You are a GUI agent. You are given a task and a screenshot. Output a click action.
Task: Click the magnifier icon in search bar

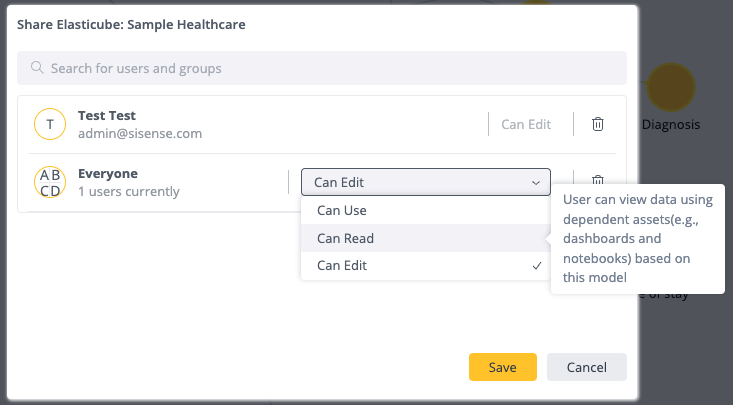(37, 68)
